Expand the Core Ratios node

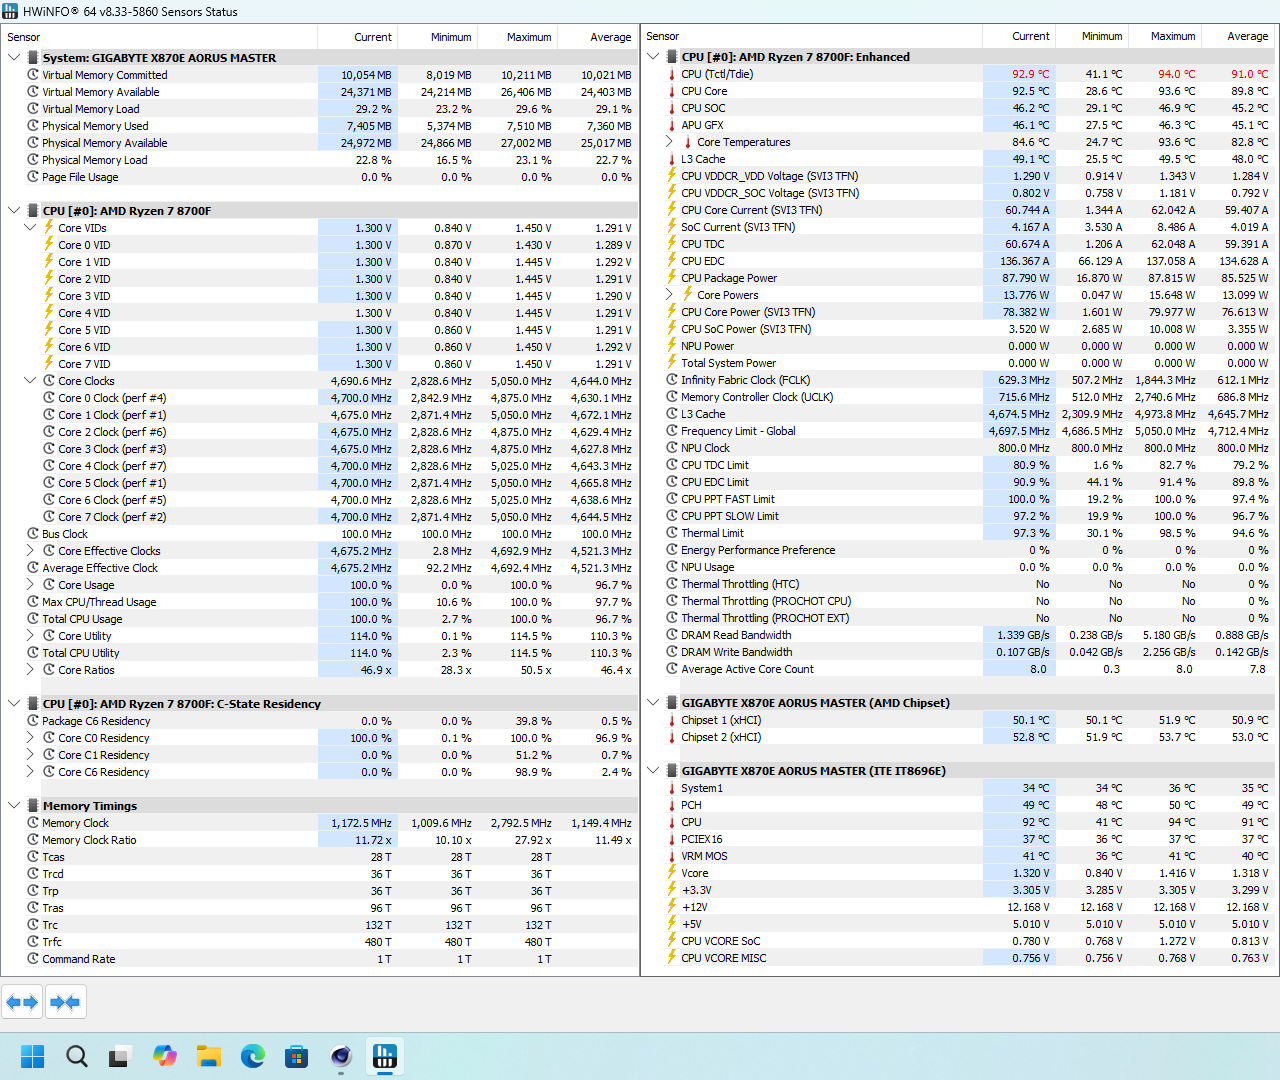click(x=30, y=670)
